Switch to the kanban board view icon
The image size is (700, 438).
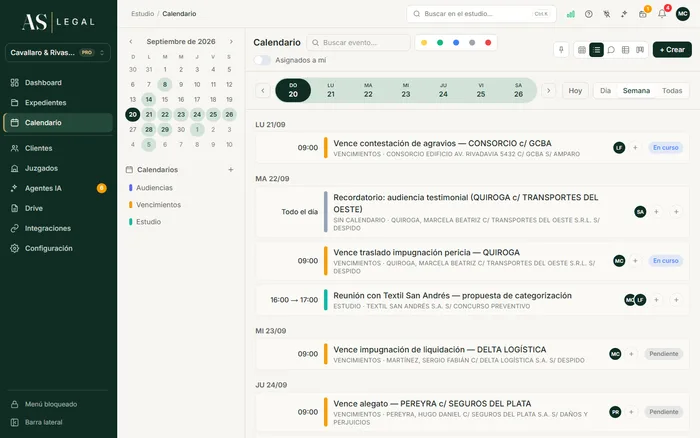tap(640, 50)
